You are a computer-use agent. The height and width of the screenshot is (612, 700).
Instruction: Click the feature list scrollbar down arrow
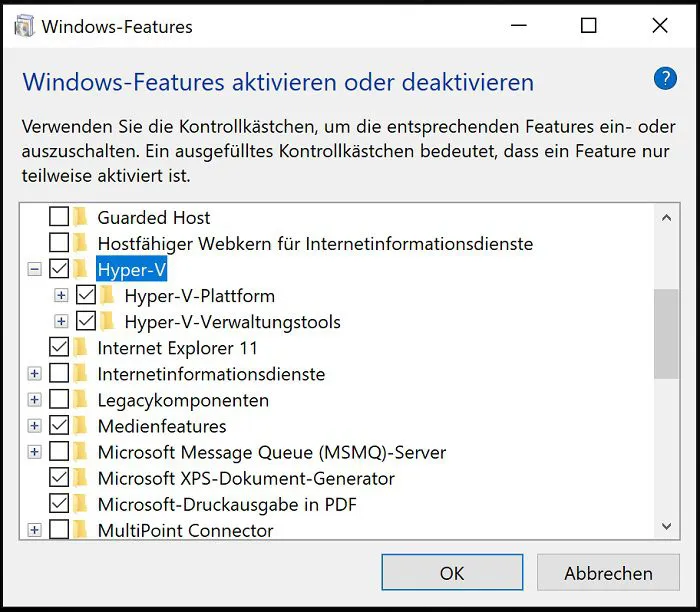pos(667,526)
